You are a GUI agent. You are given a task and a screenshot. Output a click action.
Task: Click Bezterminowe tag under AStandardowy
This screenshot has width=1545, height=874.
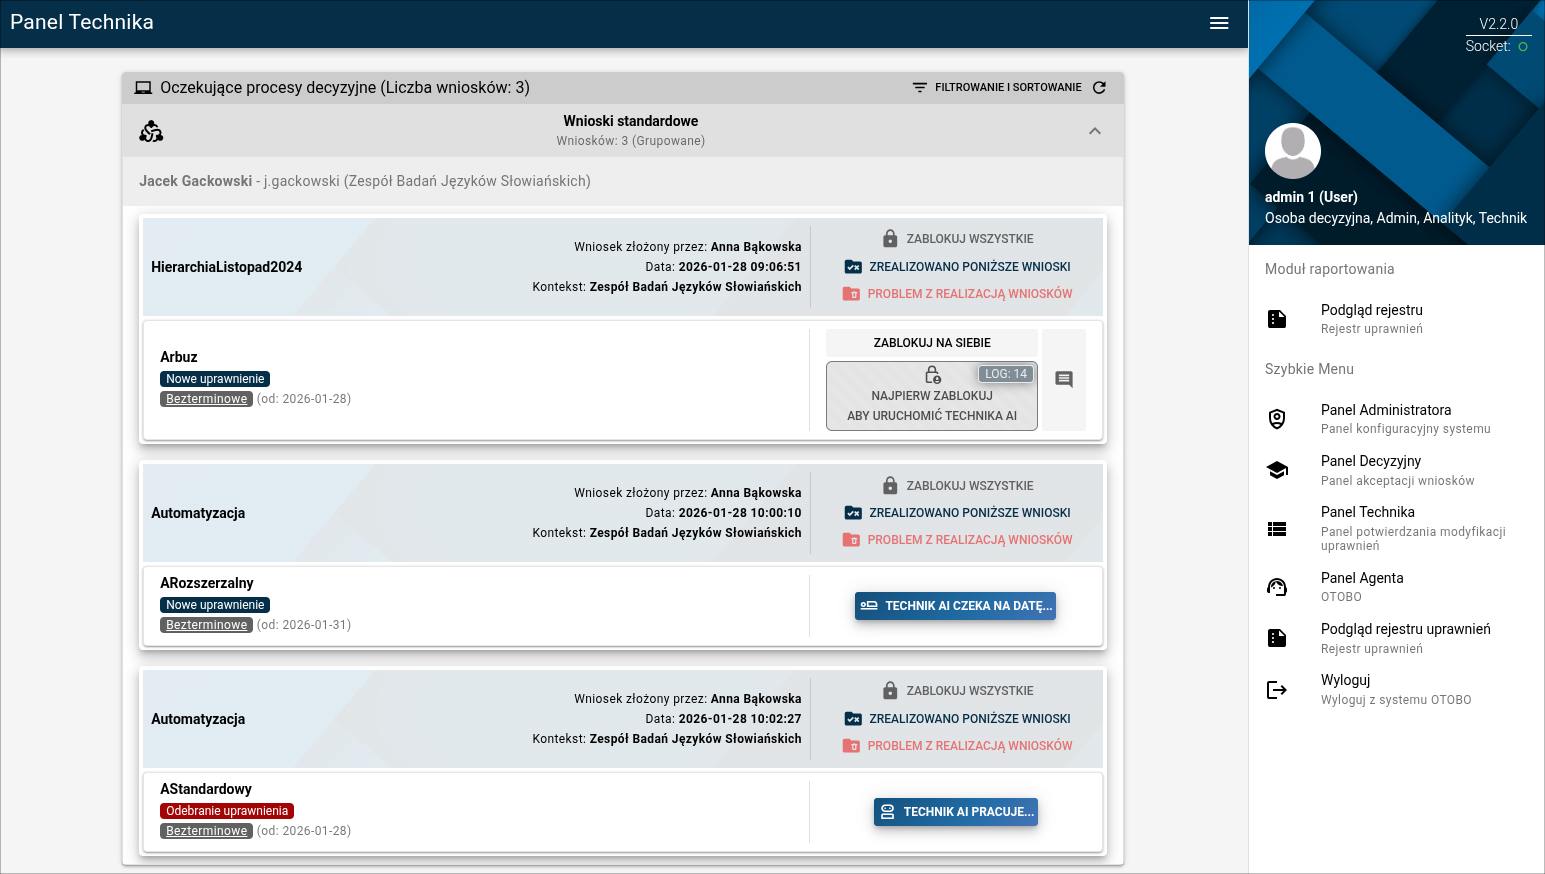coord(207,831)
